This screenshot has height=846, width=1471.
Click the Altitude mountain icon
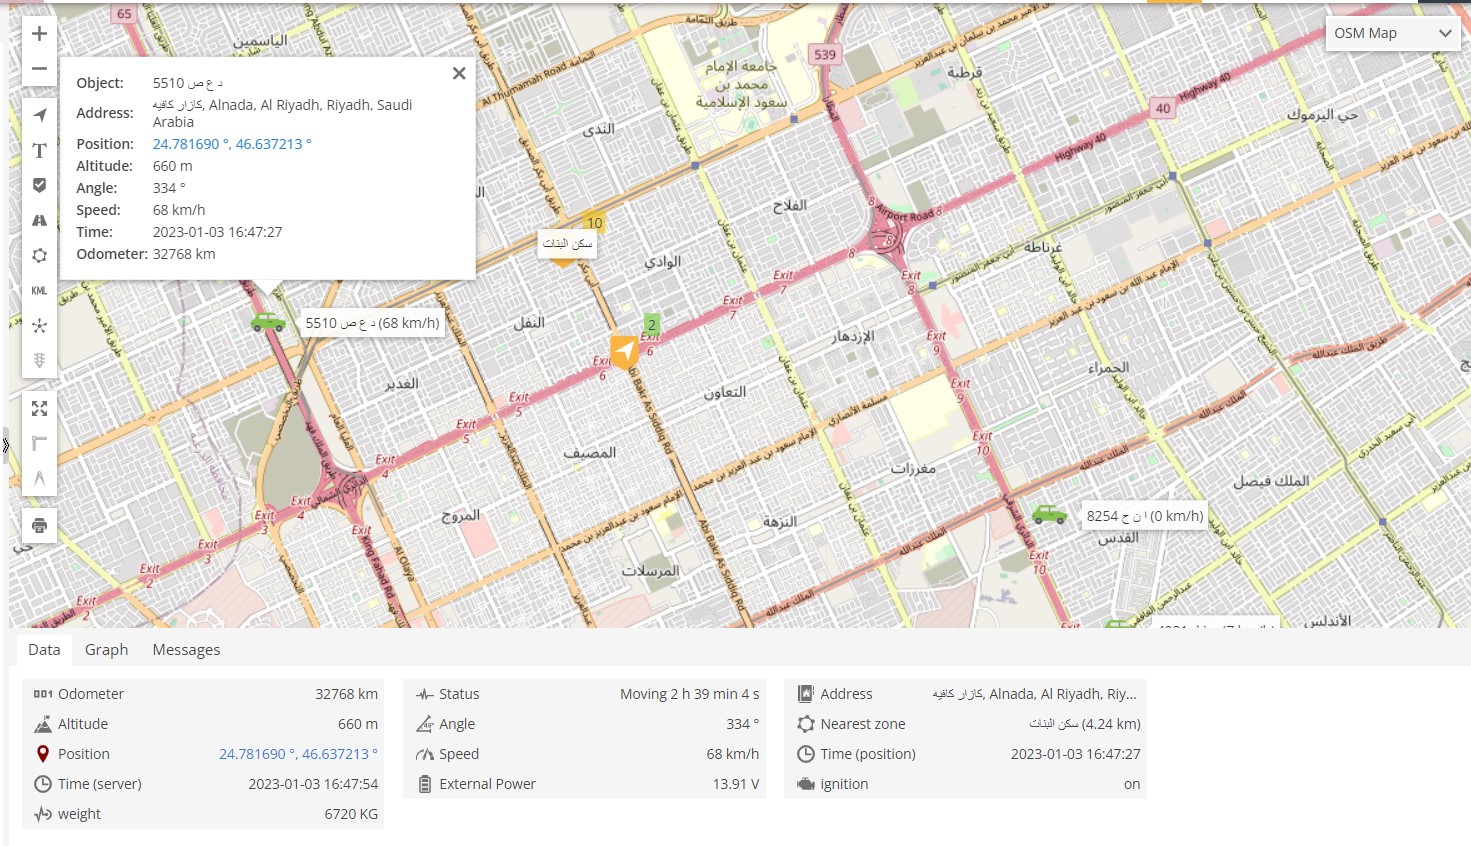point(43,724)
